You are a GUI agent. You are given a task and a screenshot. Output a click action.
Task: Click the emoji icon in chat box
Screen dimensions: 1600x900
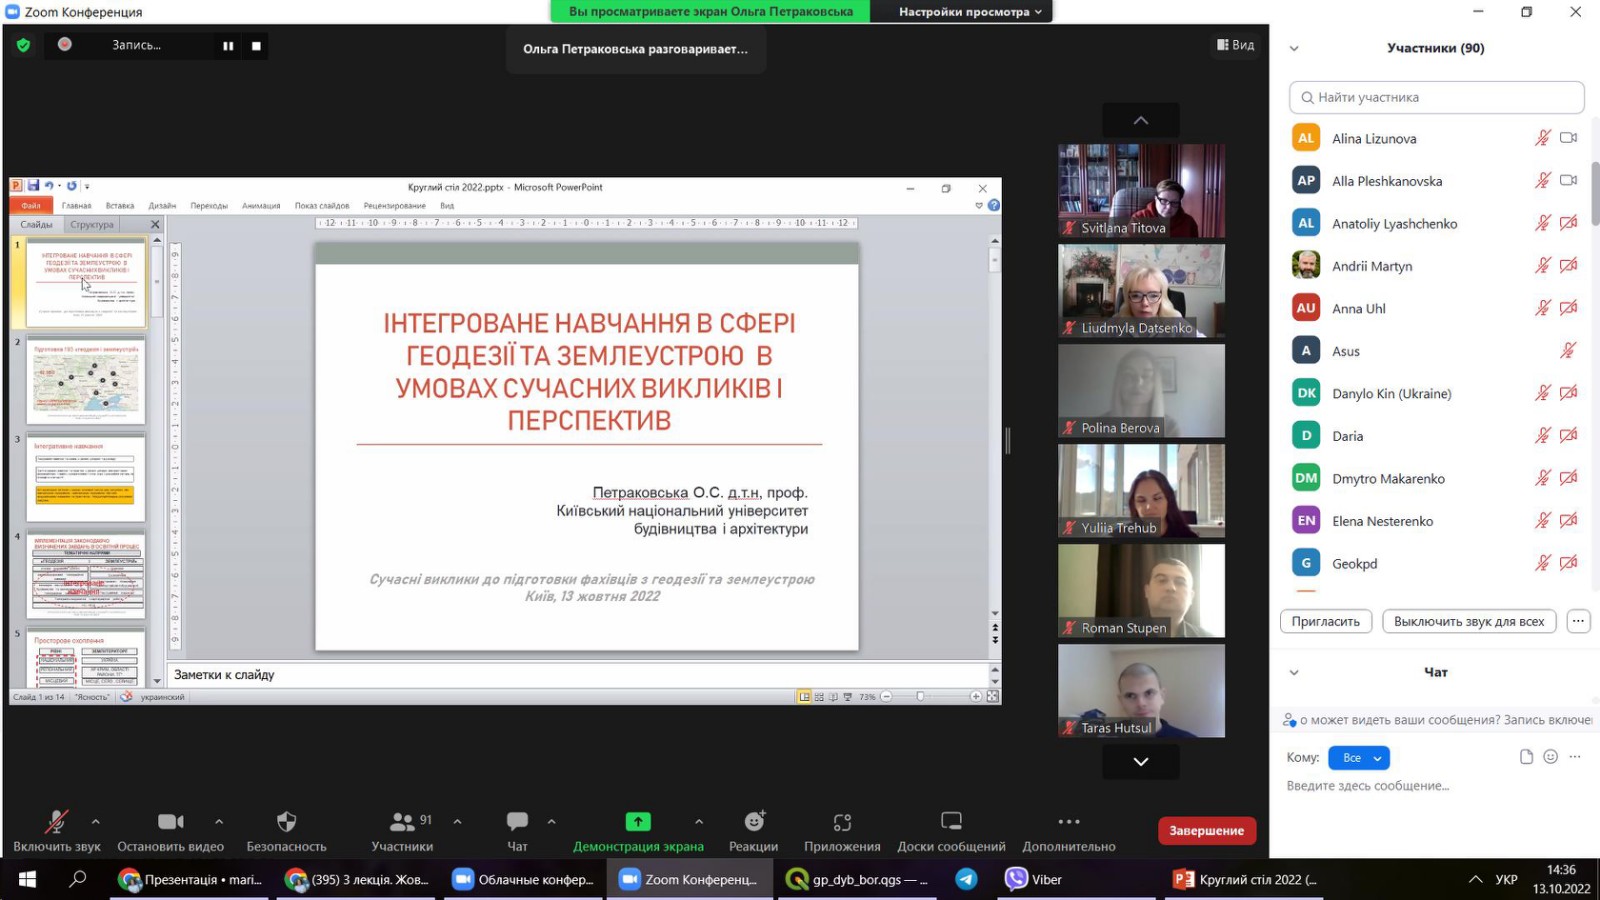click(x=1550, y=757)
